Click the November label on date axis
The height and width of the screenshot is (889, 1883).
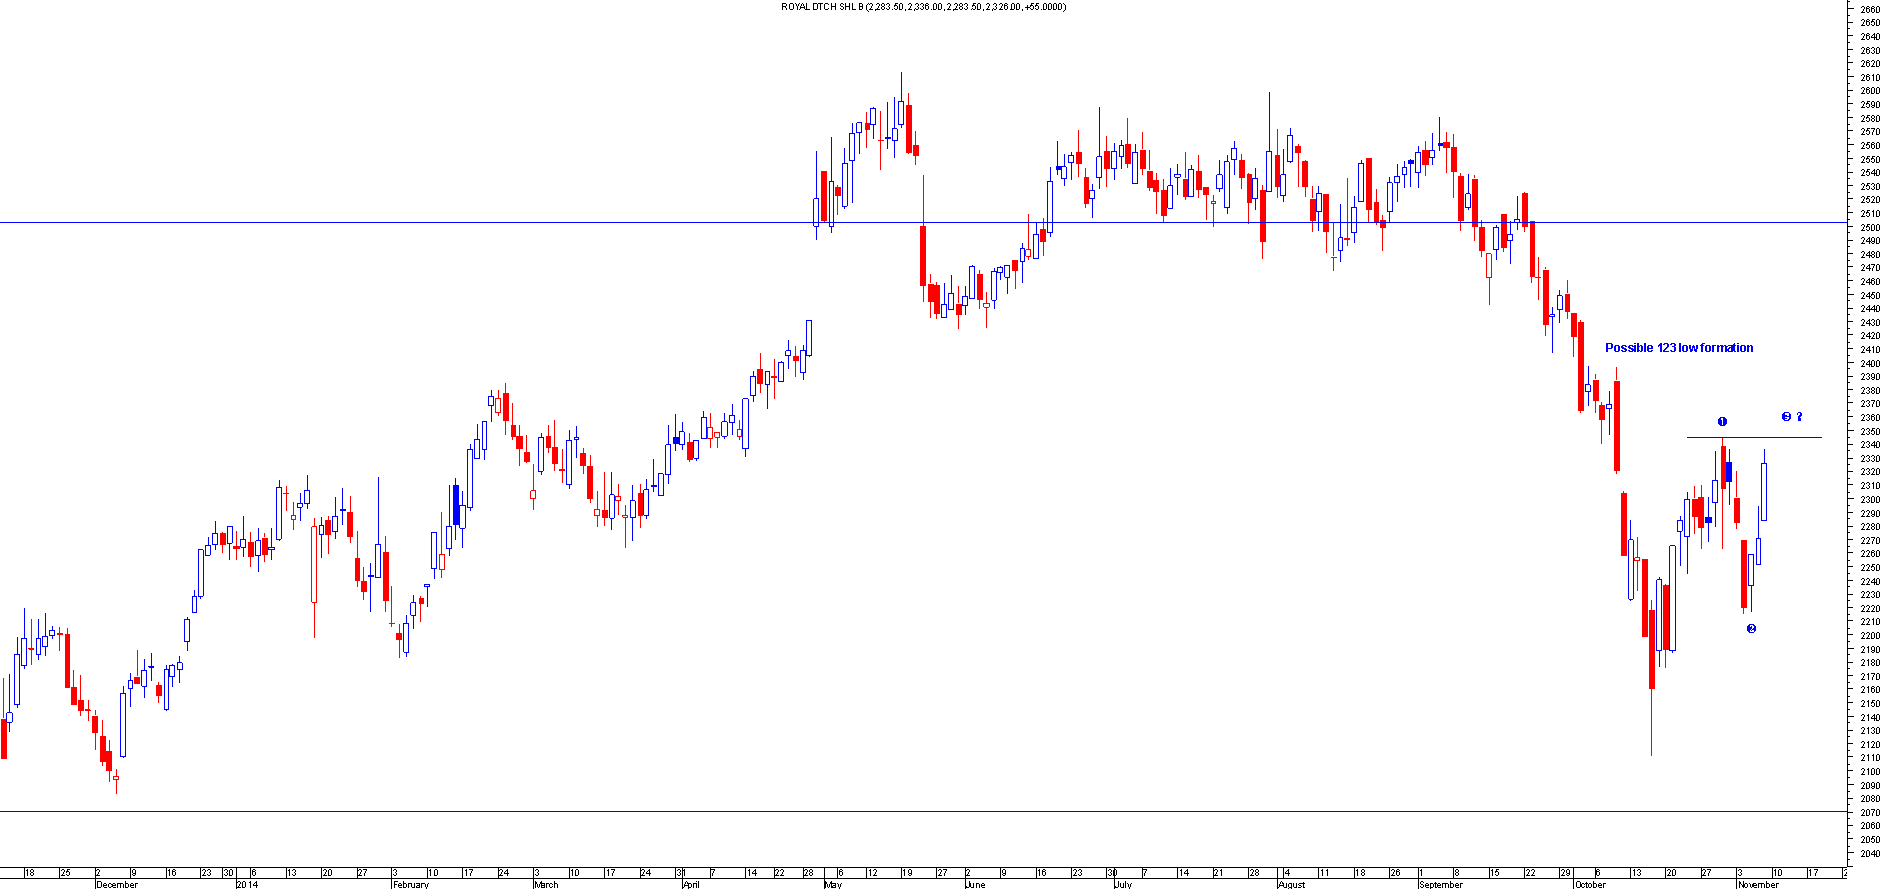(1758, 884)
